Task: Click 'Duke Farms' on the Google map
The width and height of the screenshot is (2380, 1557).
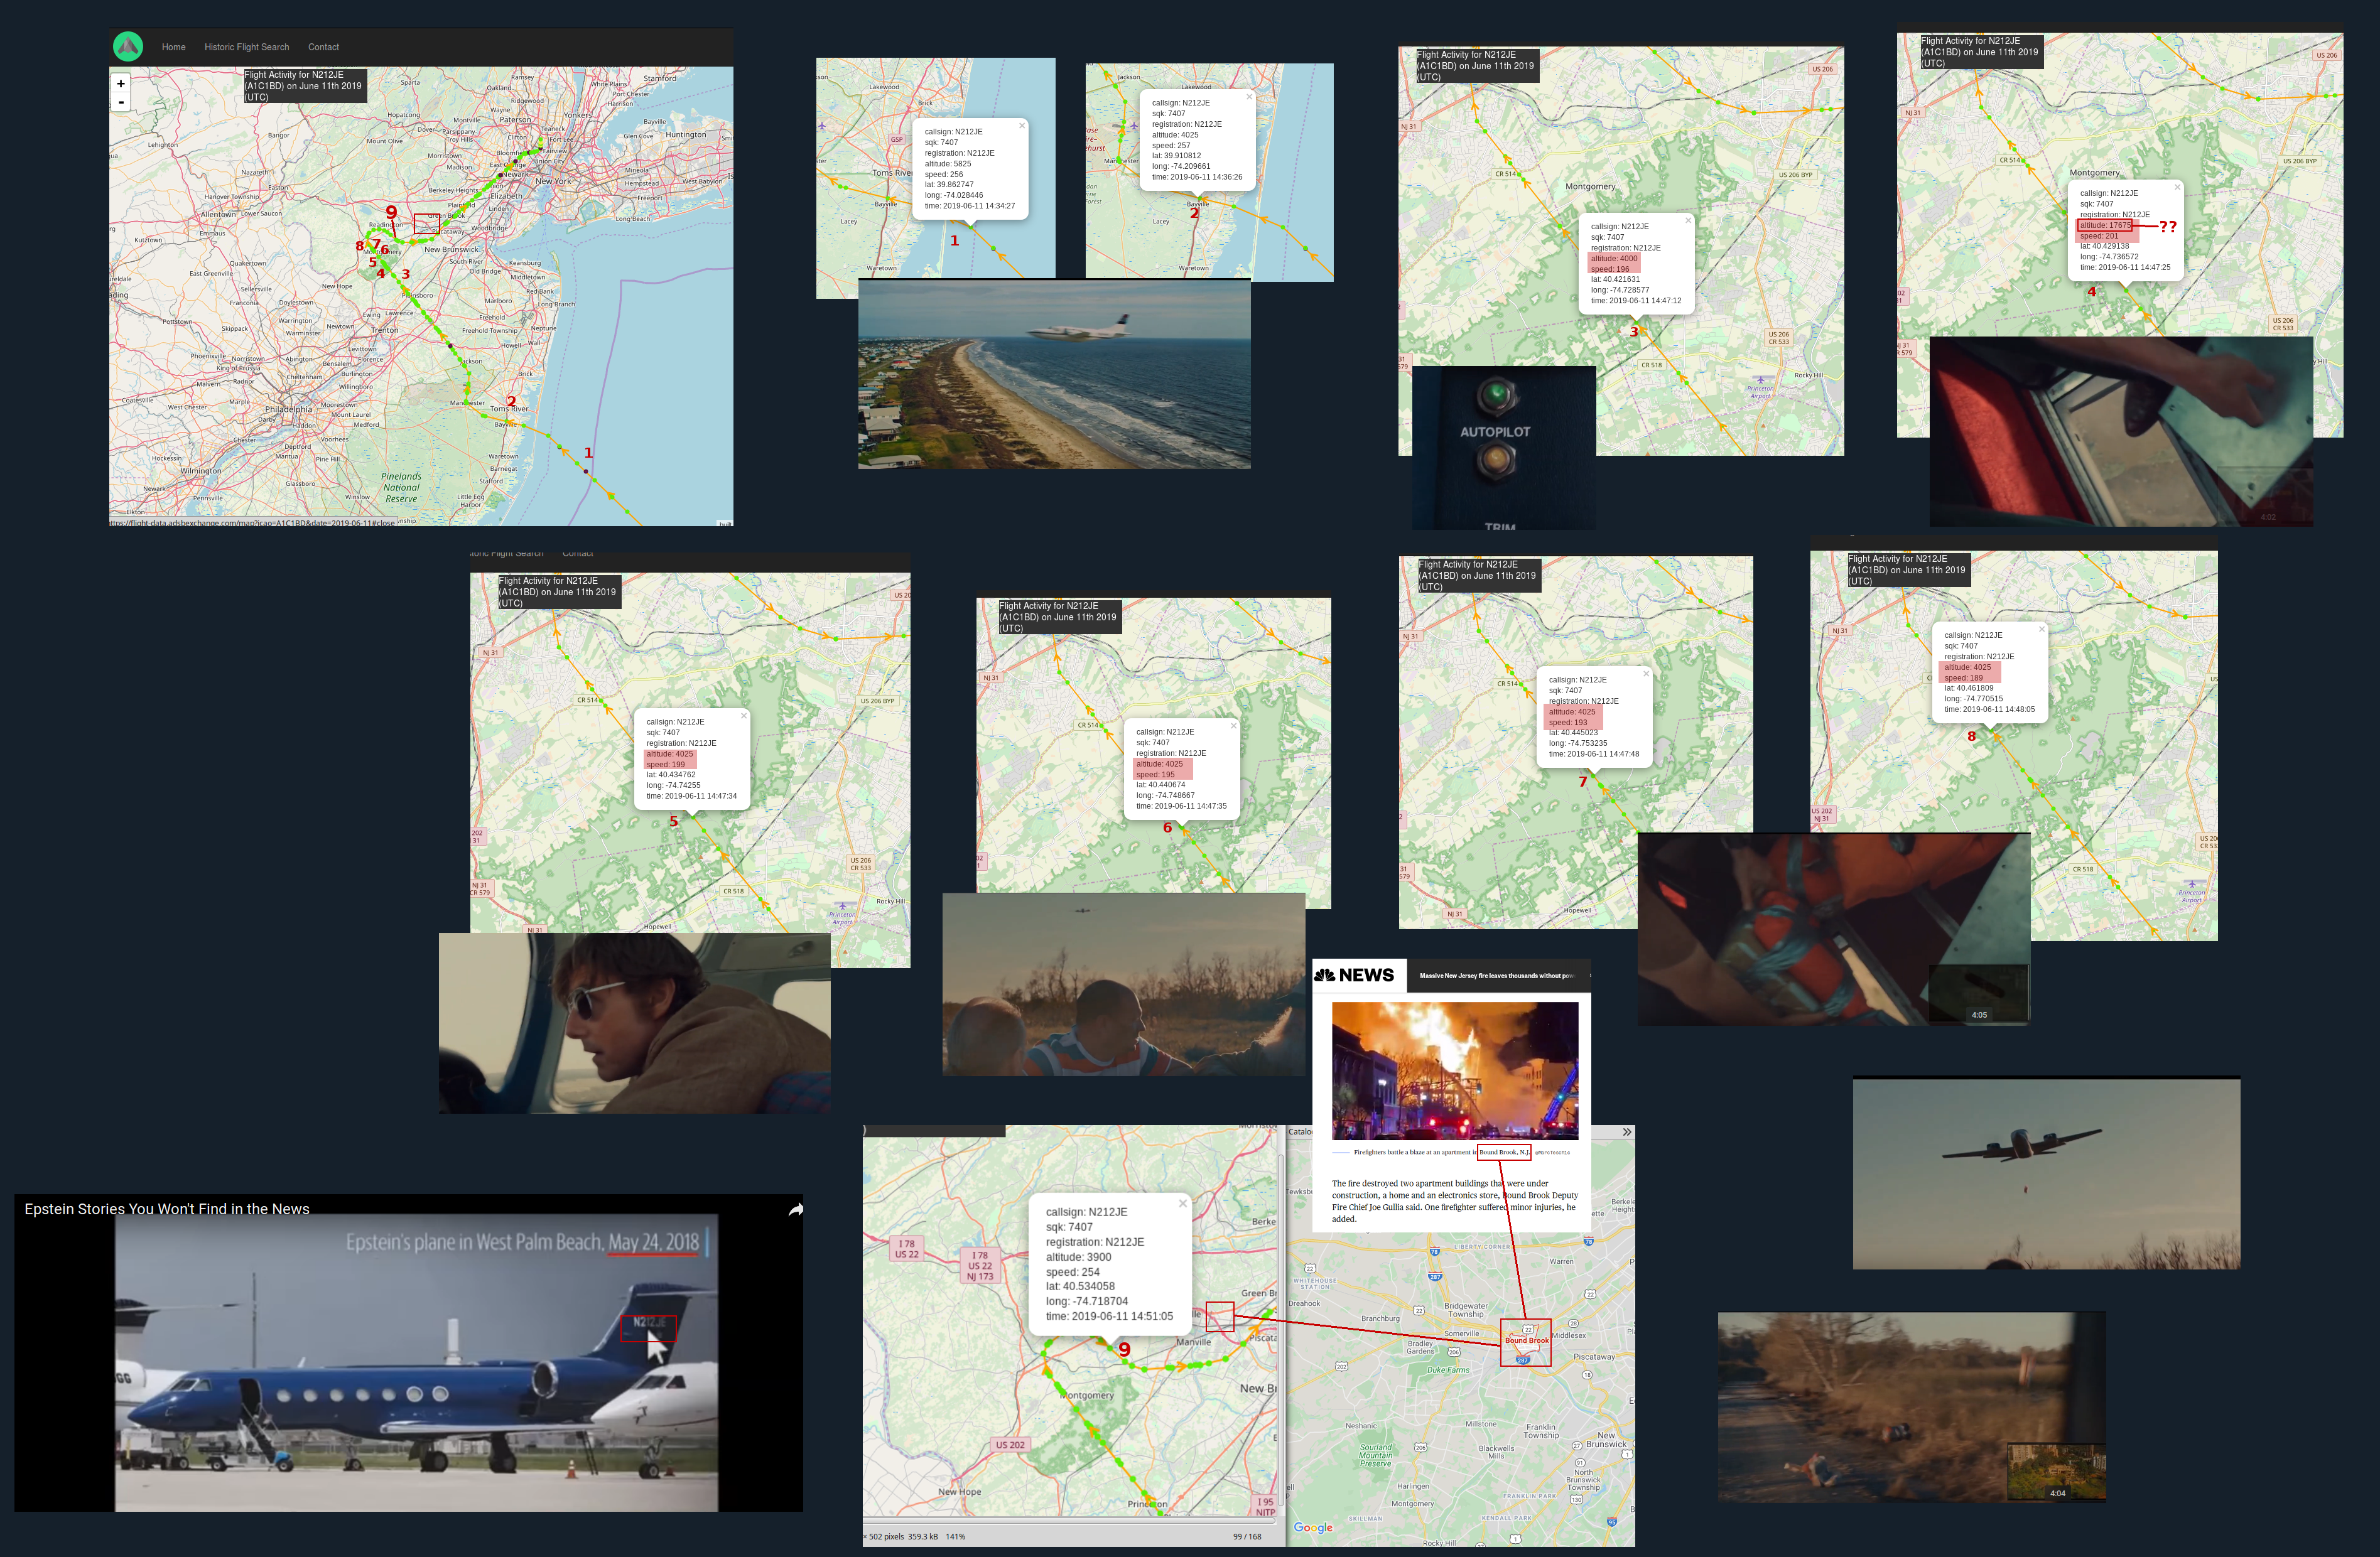Action: 1448,1370
